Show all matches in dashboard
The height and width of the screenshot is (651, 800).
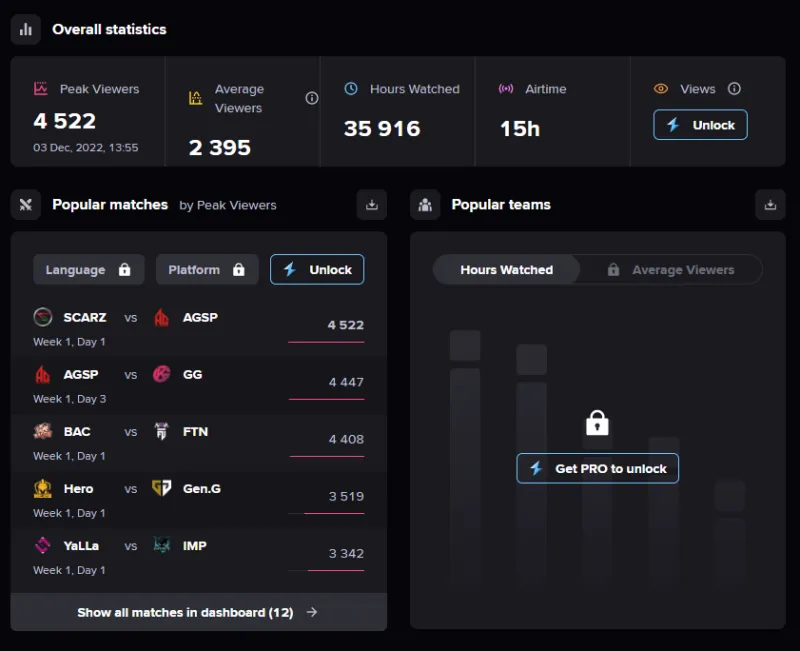(198, 612)
